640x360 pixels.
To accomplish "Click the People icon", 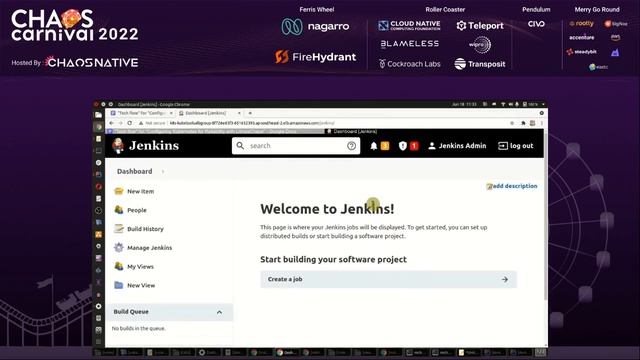I will (x=119, y=210).
